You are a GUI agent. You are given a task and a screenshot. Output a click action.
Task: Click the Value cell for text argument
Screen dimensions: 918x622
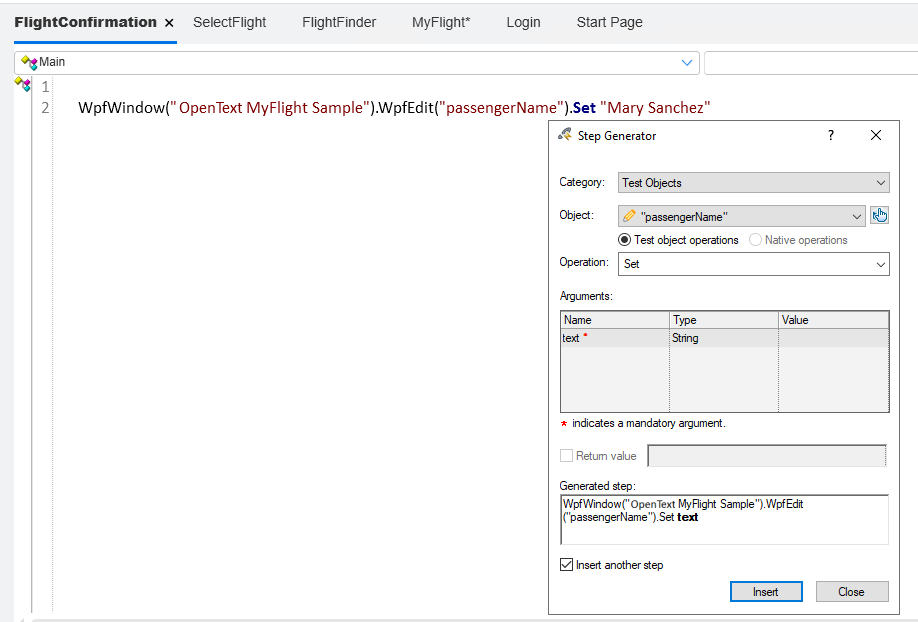[x=833, y=338]
